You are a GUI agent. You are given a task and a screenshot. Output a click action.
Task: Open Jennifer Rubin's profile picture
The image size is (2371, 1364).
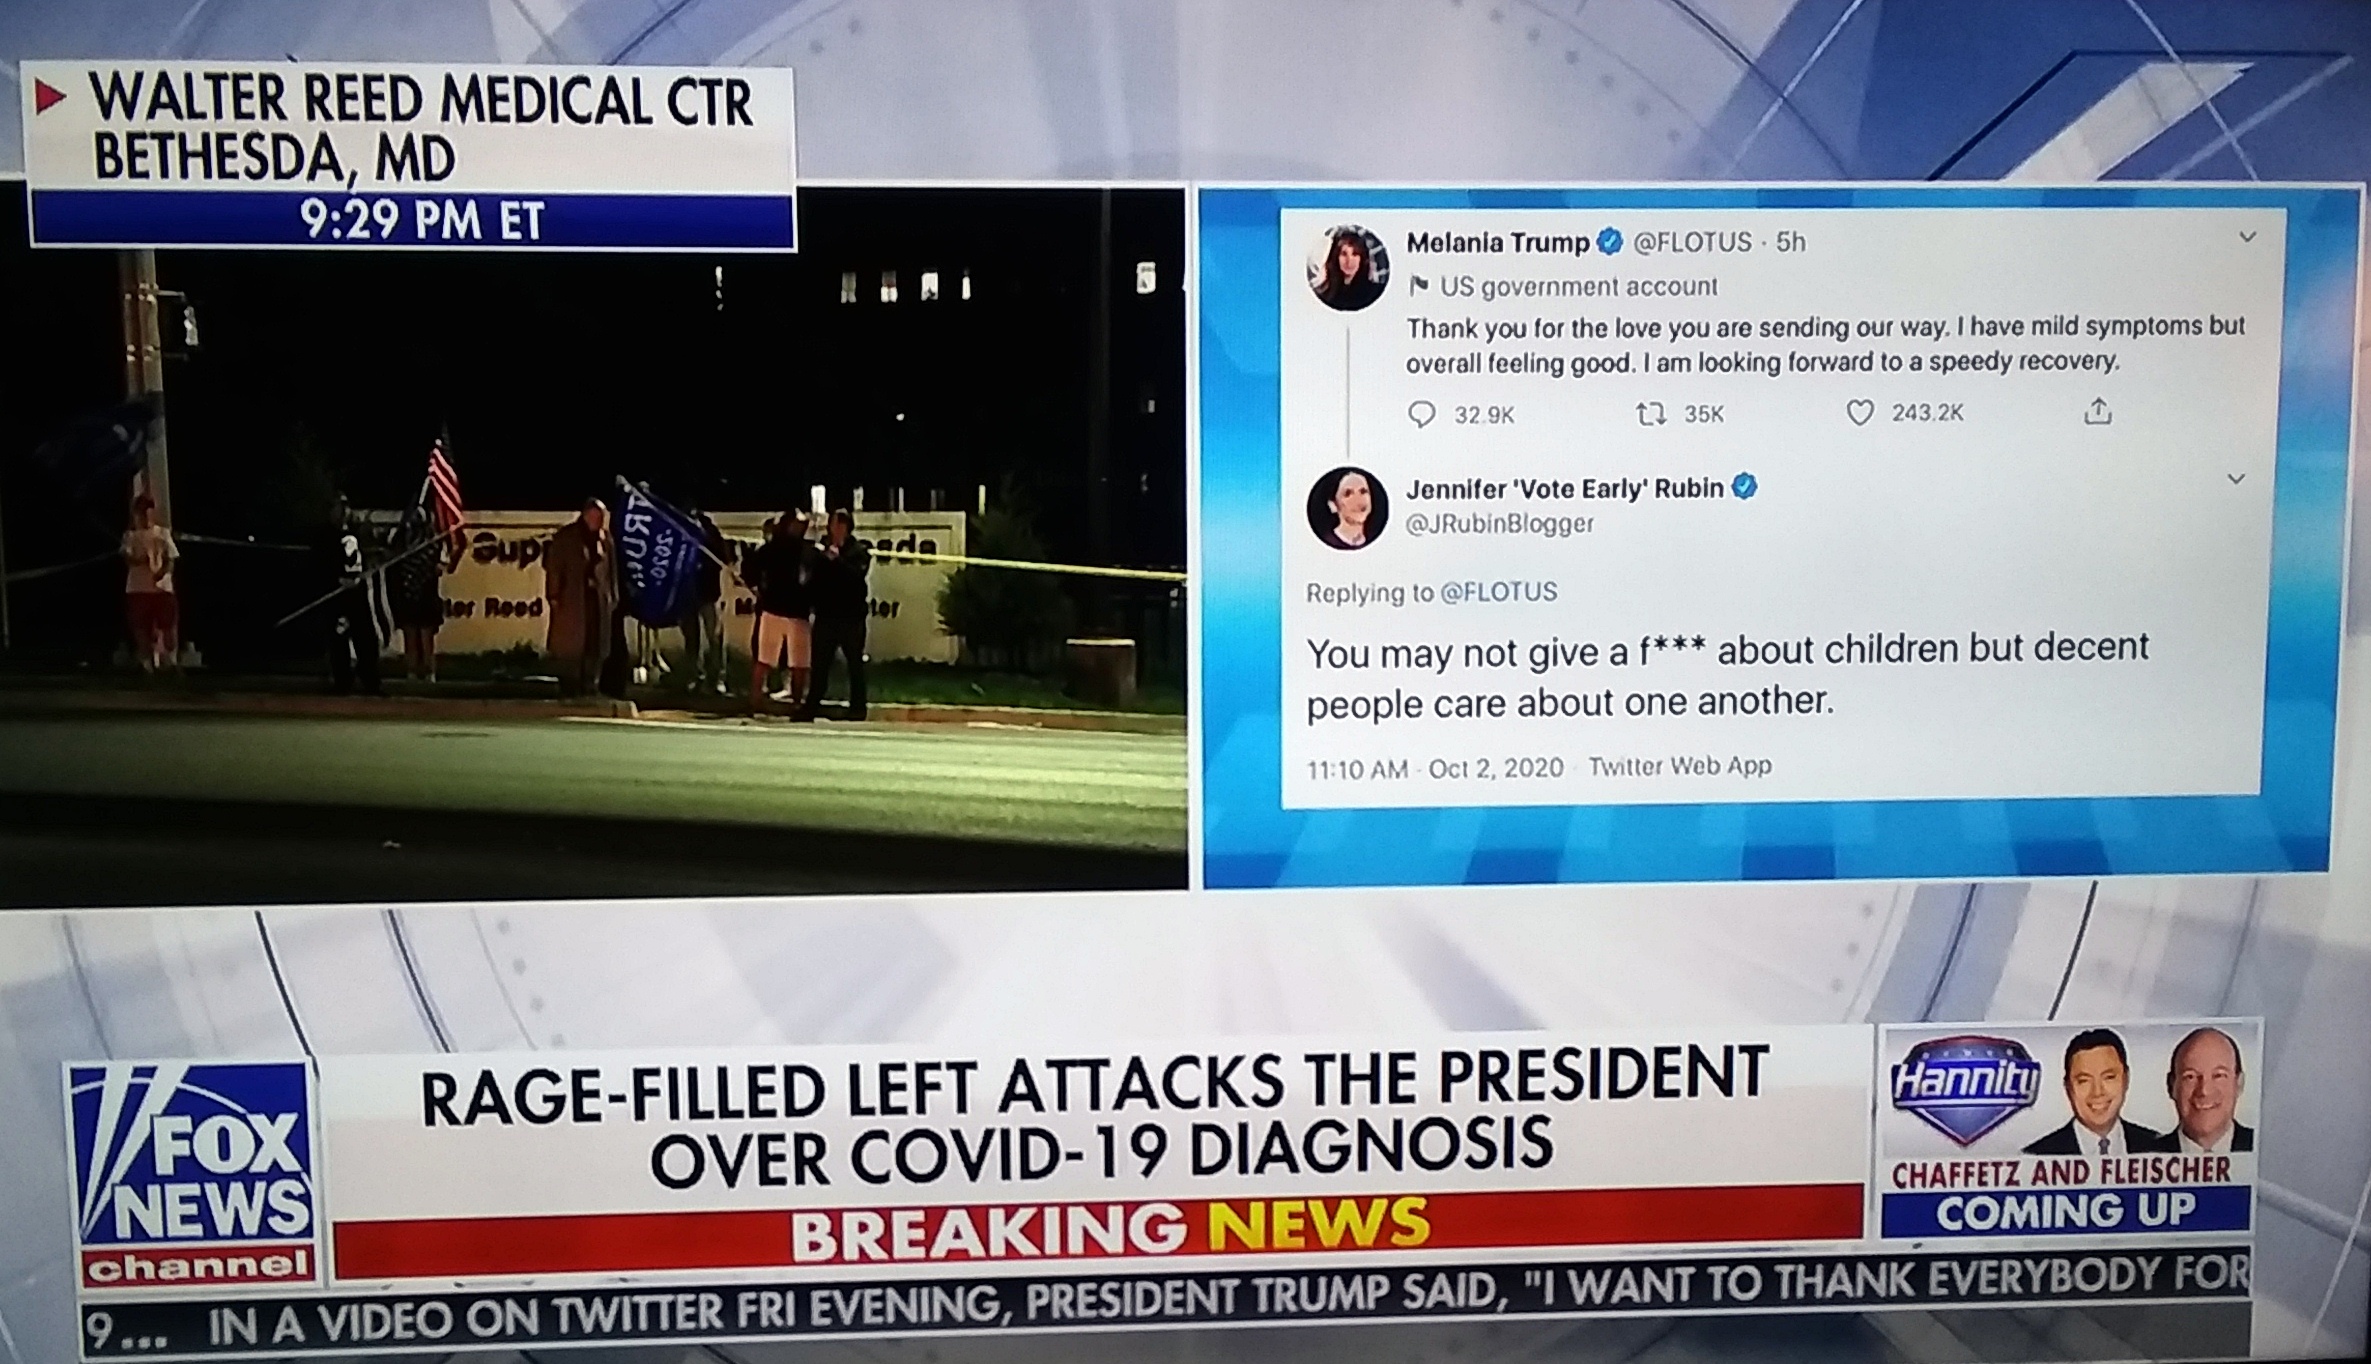point(1347,508)
